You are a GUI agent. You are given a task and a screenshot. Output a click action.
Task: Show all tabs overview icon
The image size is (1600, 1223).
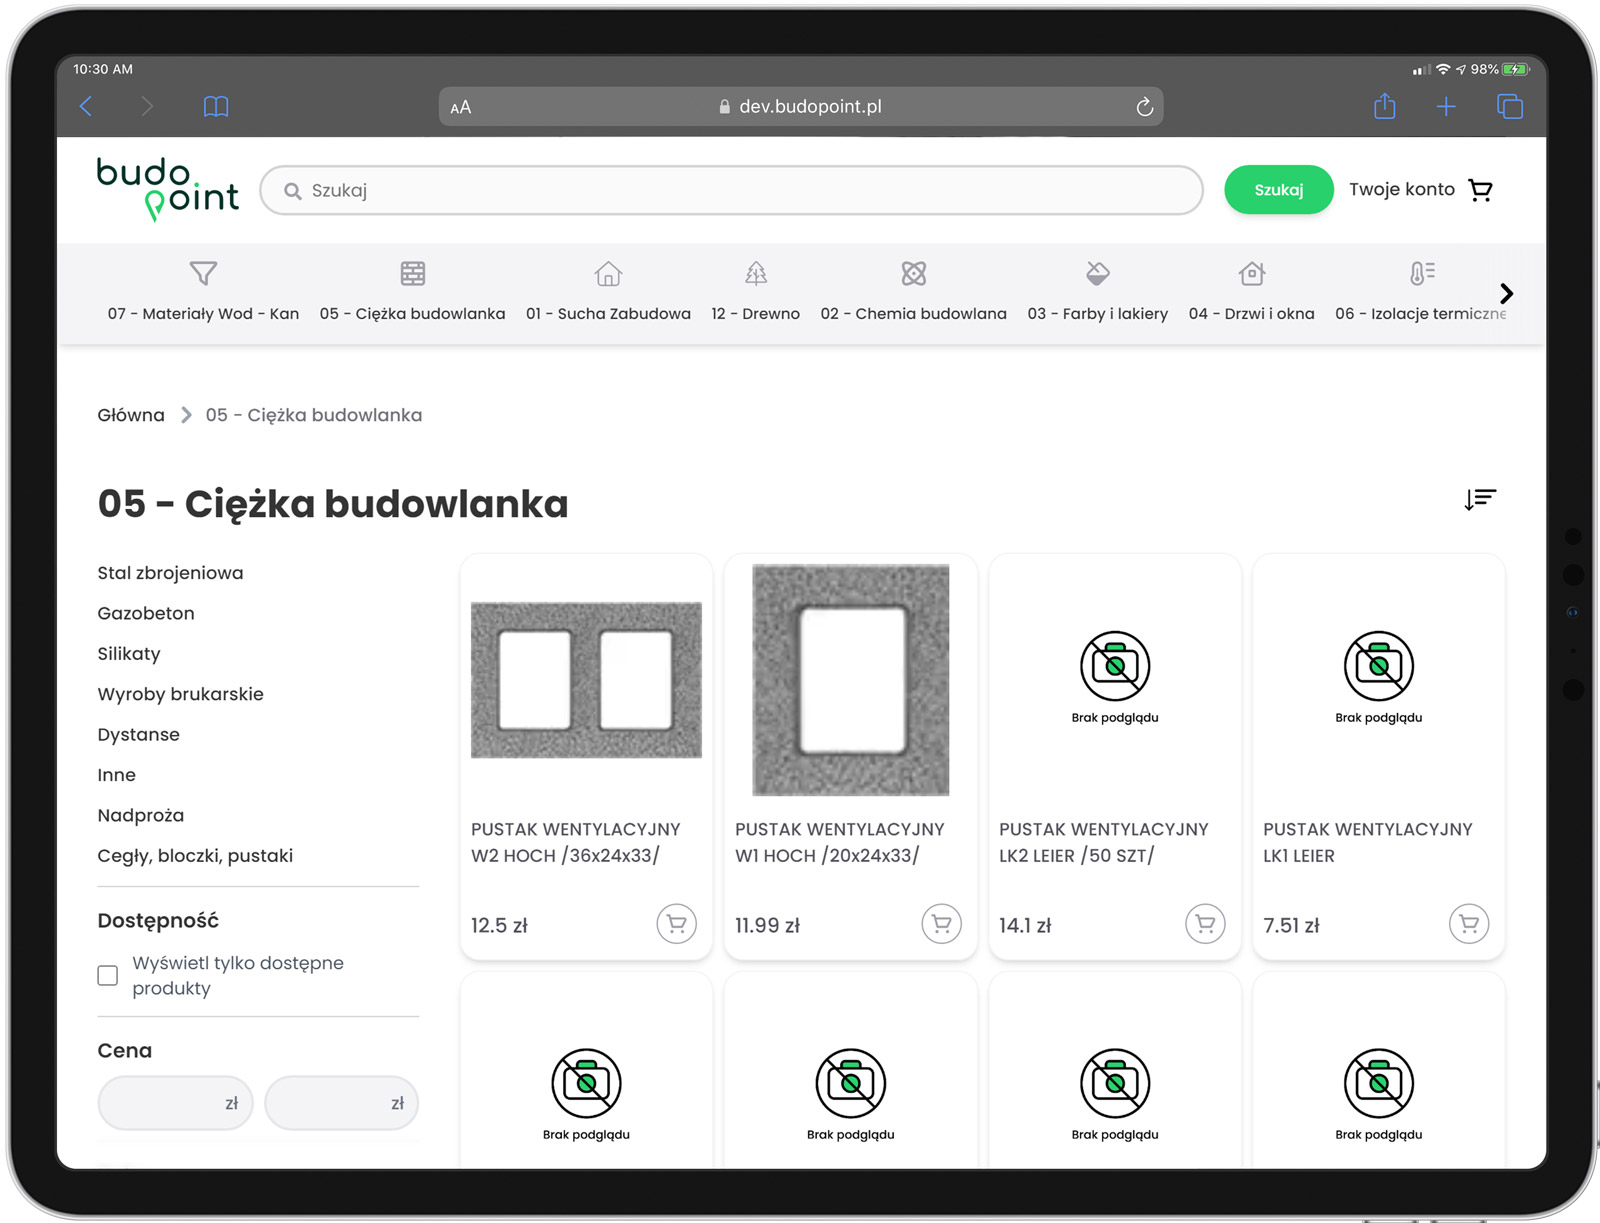point(1510,106)
